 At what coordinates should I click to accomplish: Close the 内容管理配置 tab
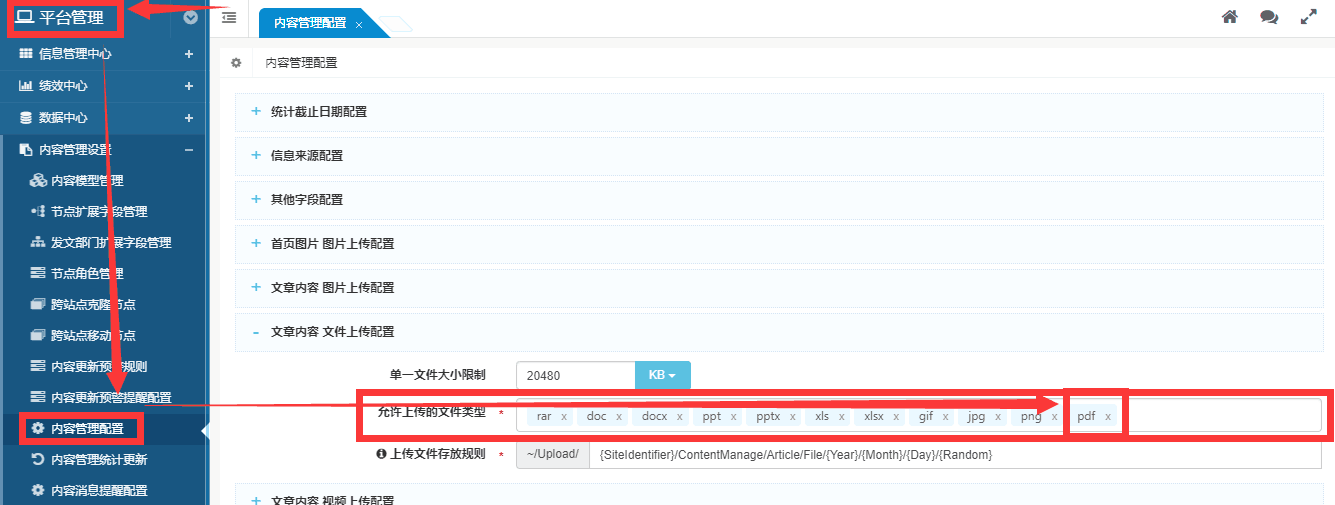point(359,24)
